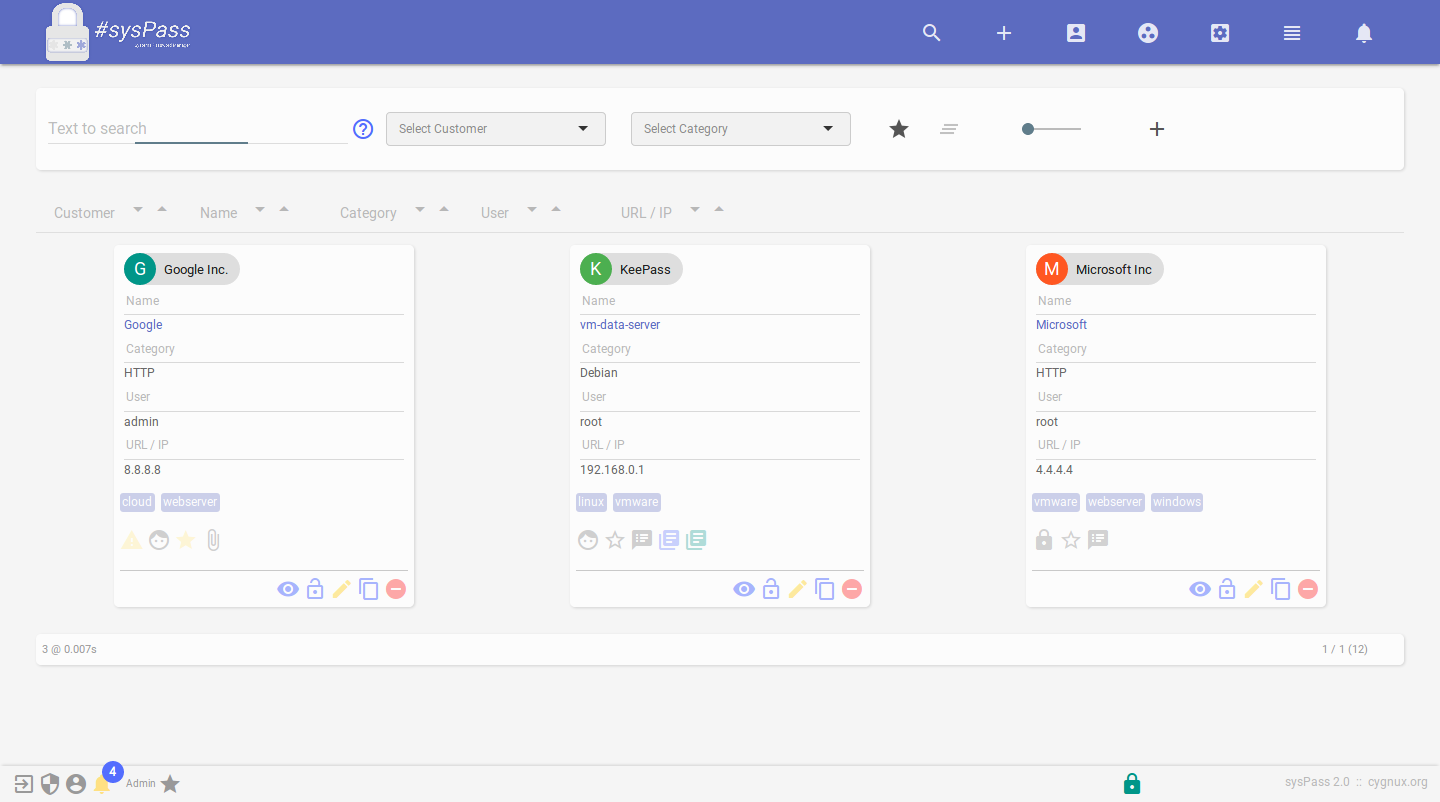Open footer notification bell with badge 4
Viewport: 1440px width, 802px height.
tap(102, 784)
